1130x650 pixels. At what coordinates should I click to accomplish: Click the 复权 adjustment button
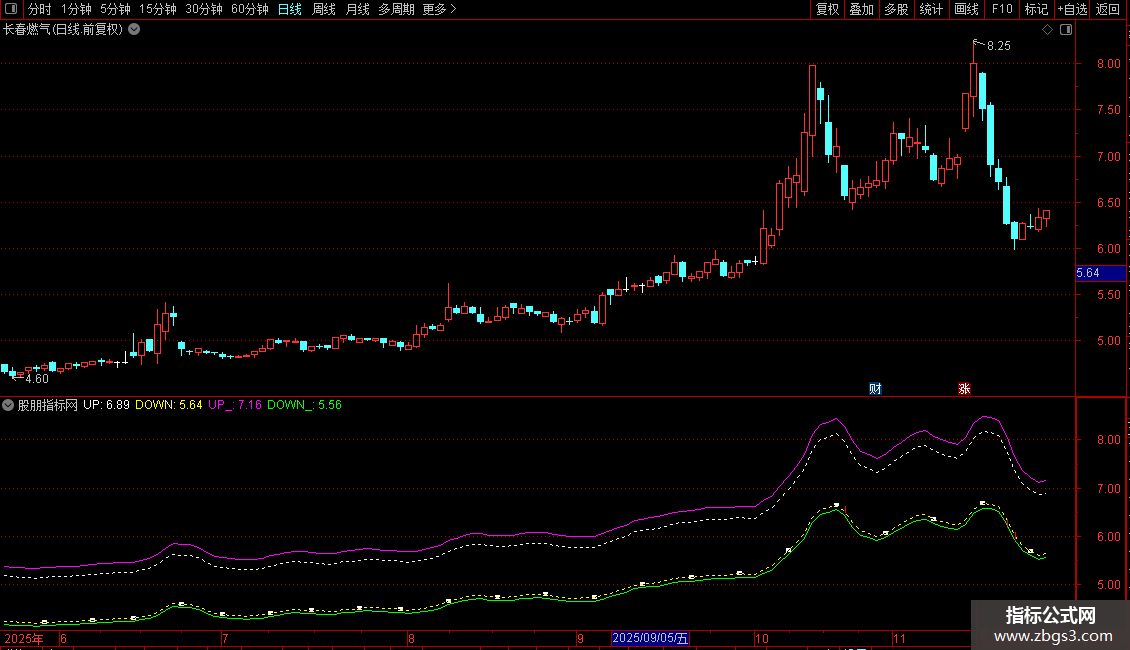pos(827,9)
